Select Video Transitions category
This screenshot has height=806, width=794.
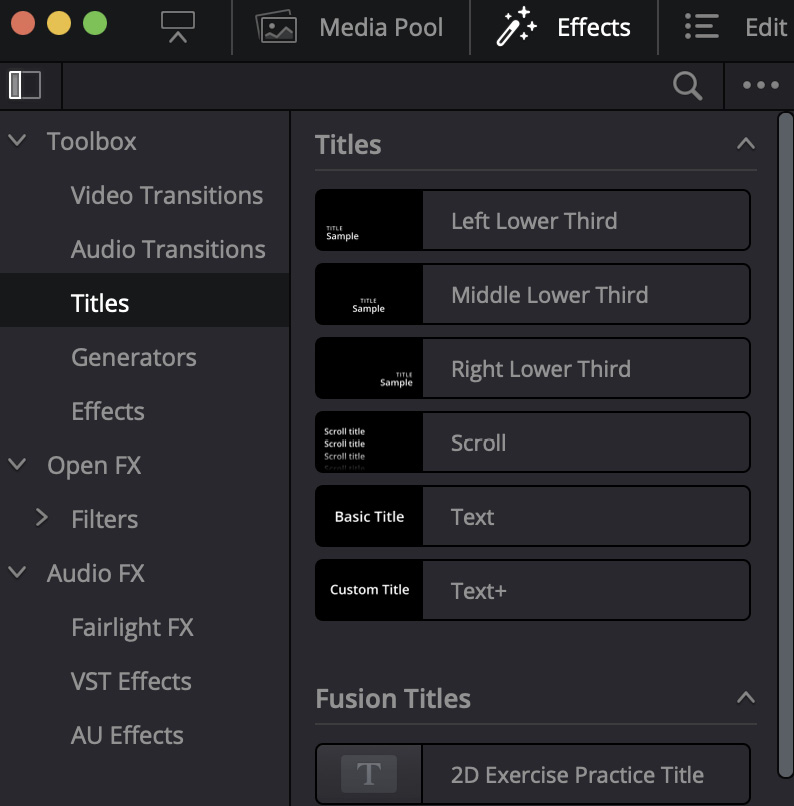tap(167, 195)
